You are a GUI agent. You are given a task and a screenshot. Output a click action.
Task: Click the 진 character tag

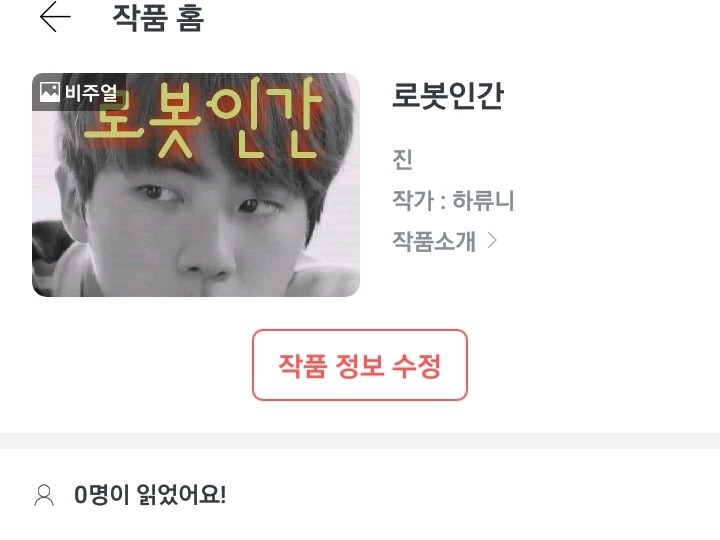[x=402, y=159]
